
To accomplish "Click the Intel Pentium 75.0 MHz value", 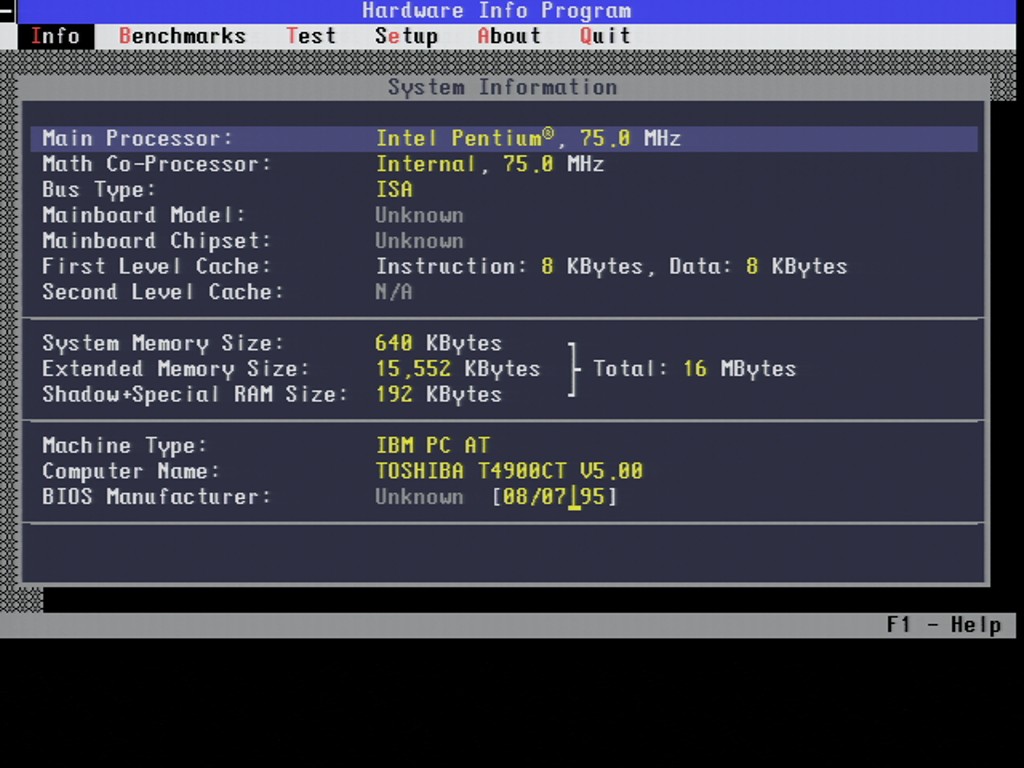I will click(x=528, y=138).
